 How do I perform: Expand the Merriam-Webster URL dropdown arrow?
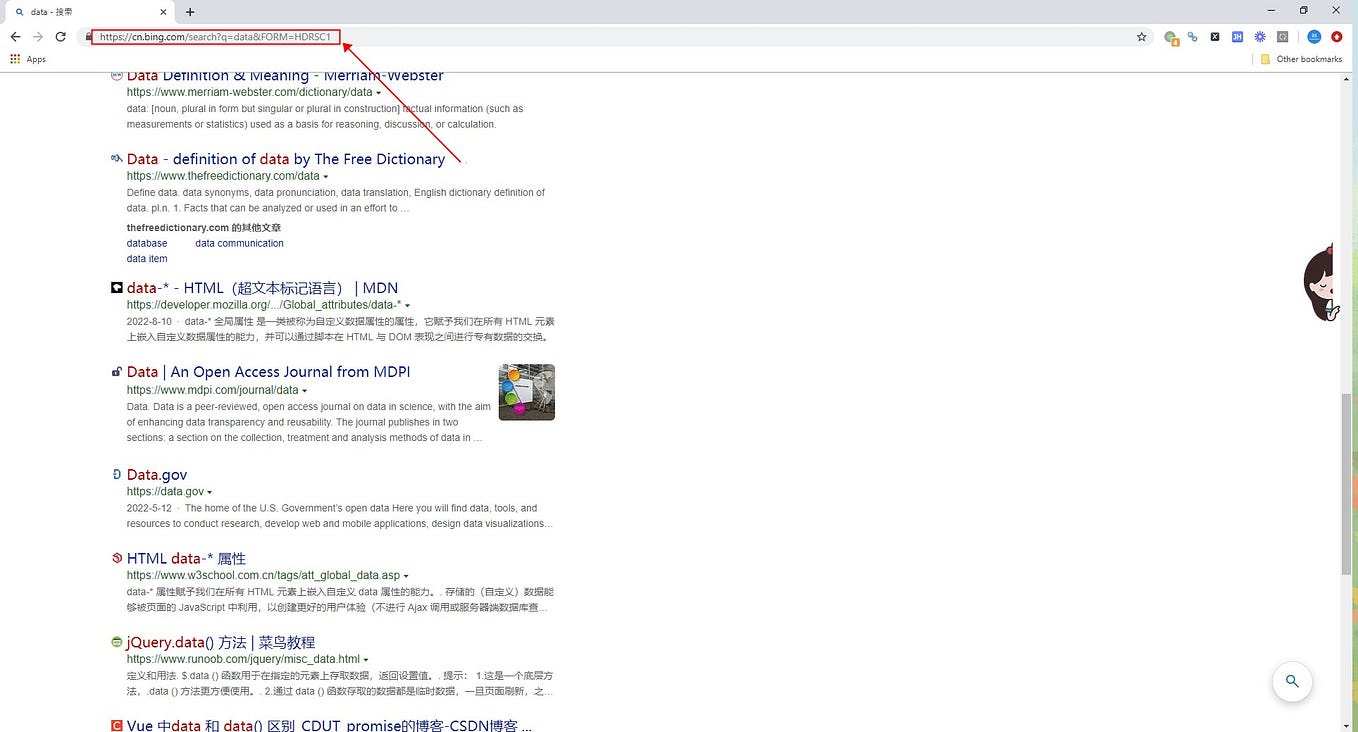tap(377, 91)
